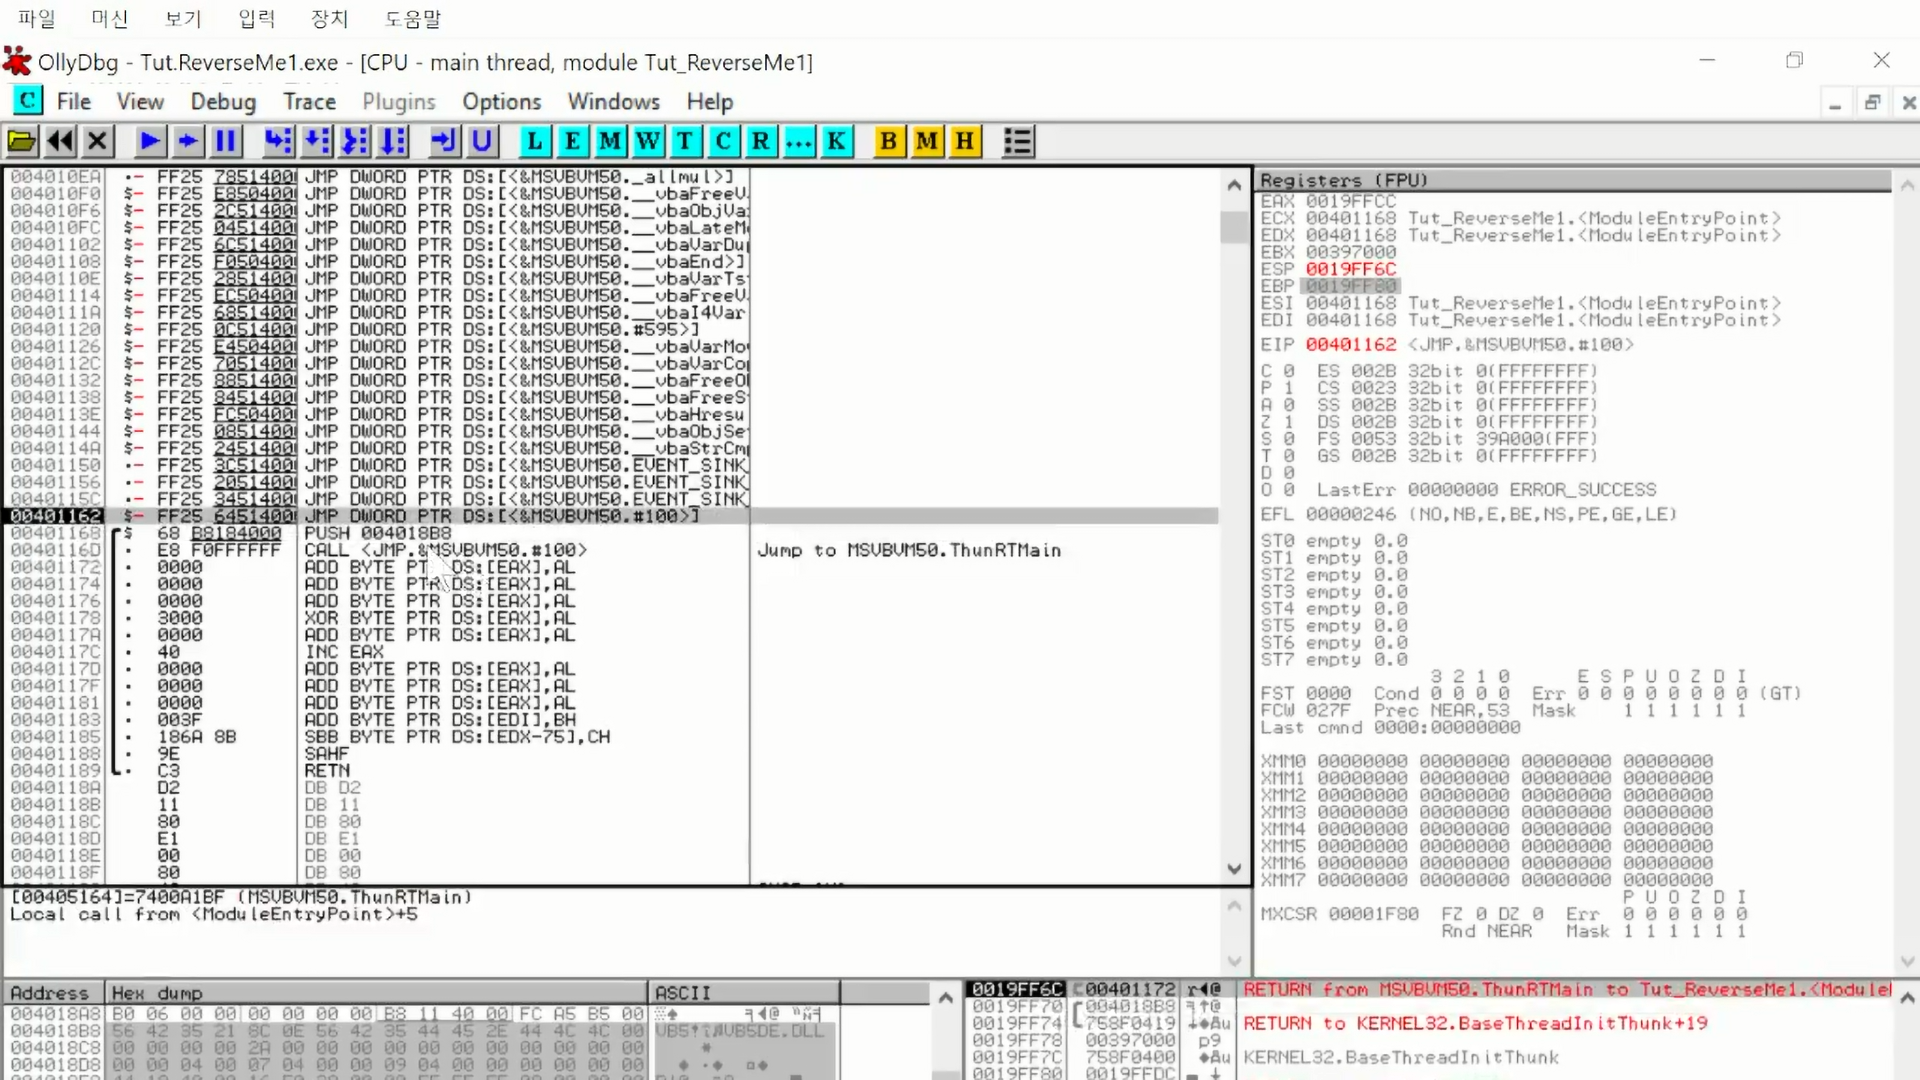The image size is (1920, 1080).
Task: Open Executable modules with E button
Action: pos(572,142)
